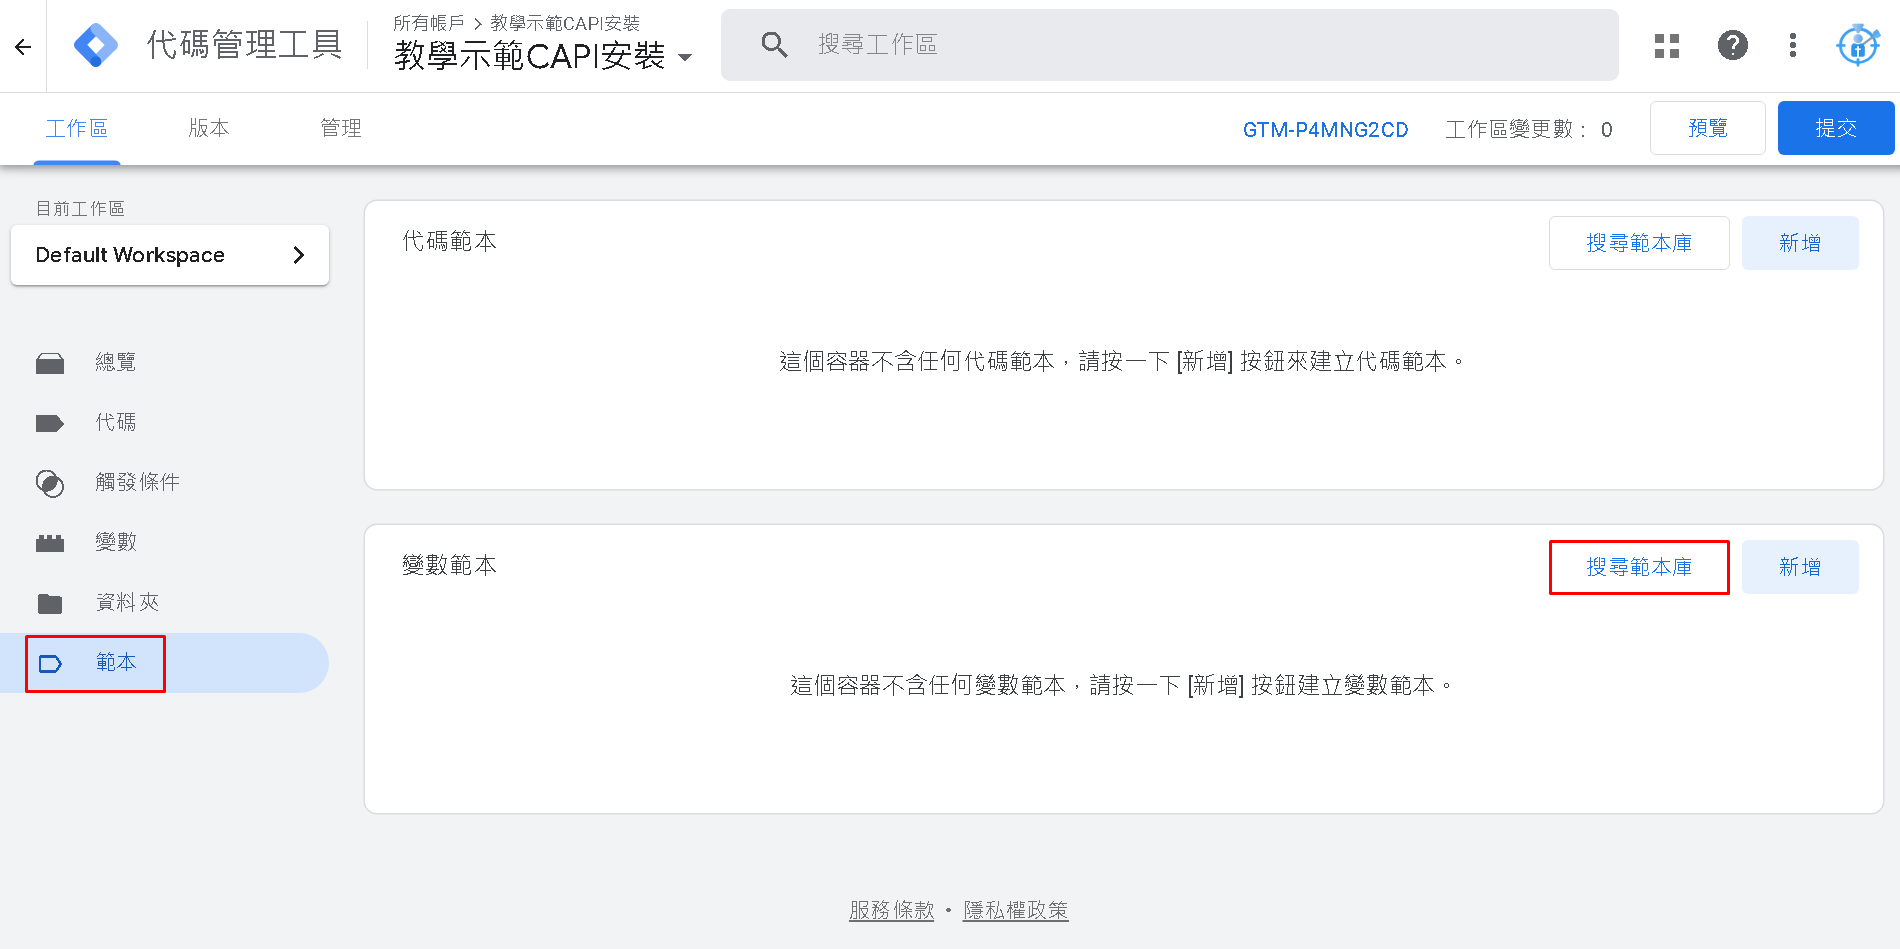
Task: Click the 變數 variables brick icon
Action: (x=50, y=543)
